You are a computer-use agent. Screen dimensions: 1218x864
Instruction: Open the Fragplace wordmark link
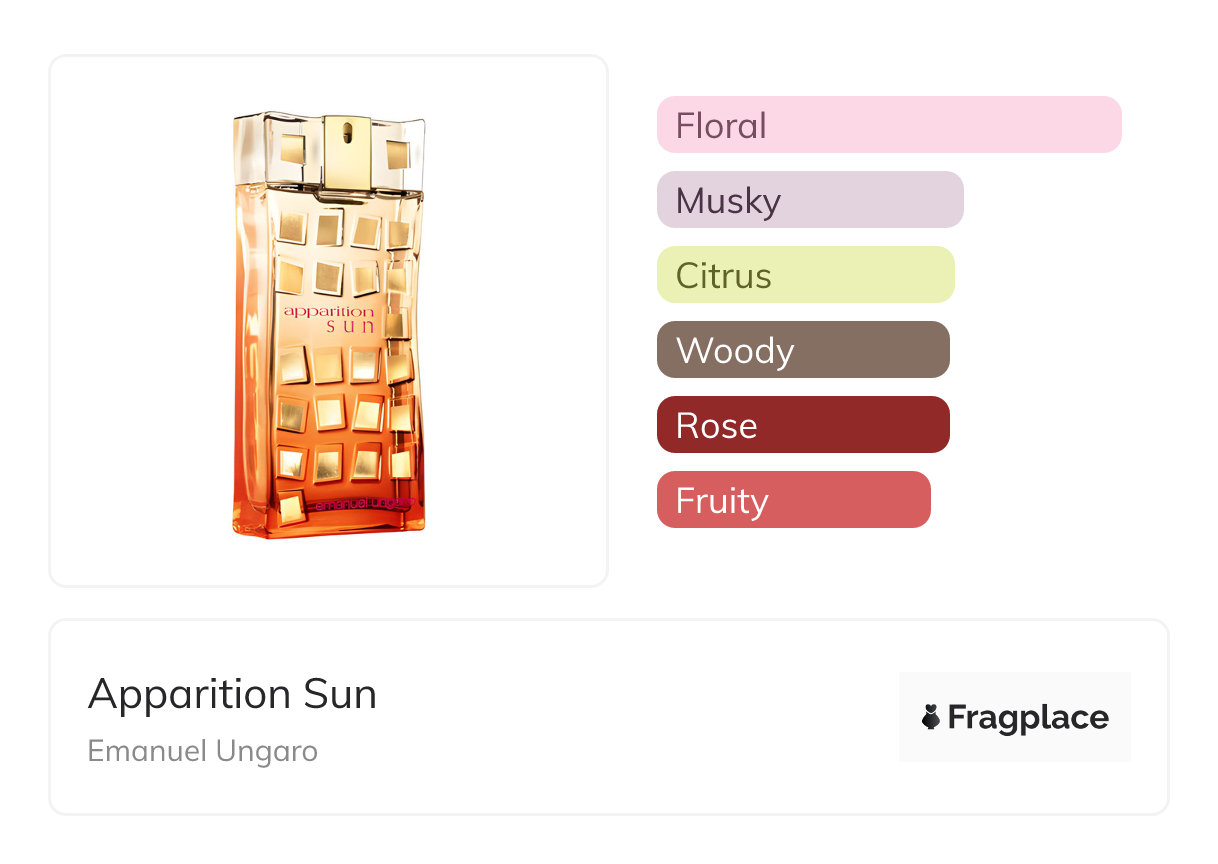[1028, 717]
